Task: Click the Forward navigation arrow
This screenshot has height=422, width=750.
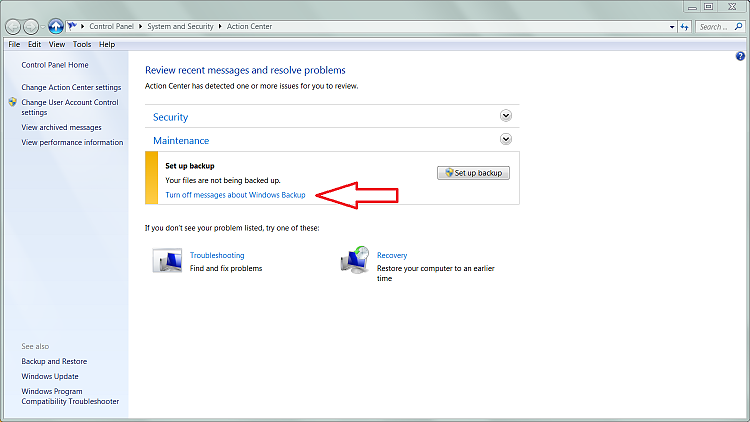Action: point(31,27)
